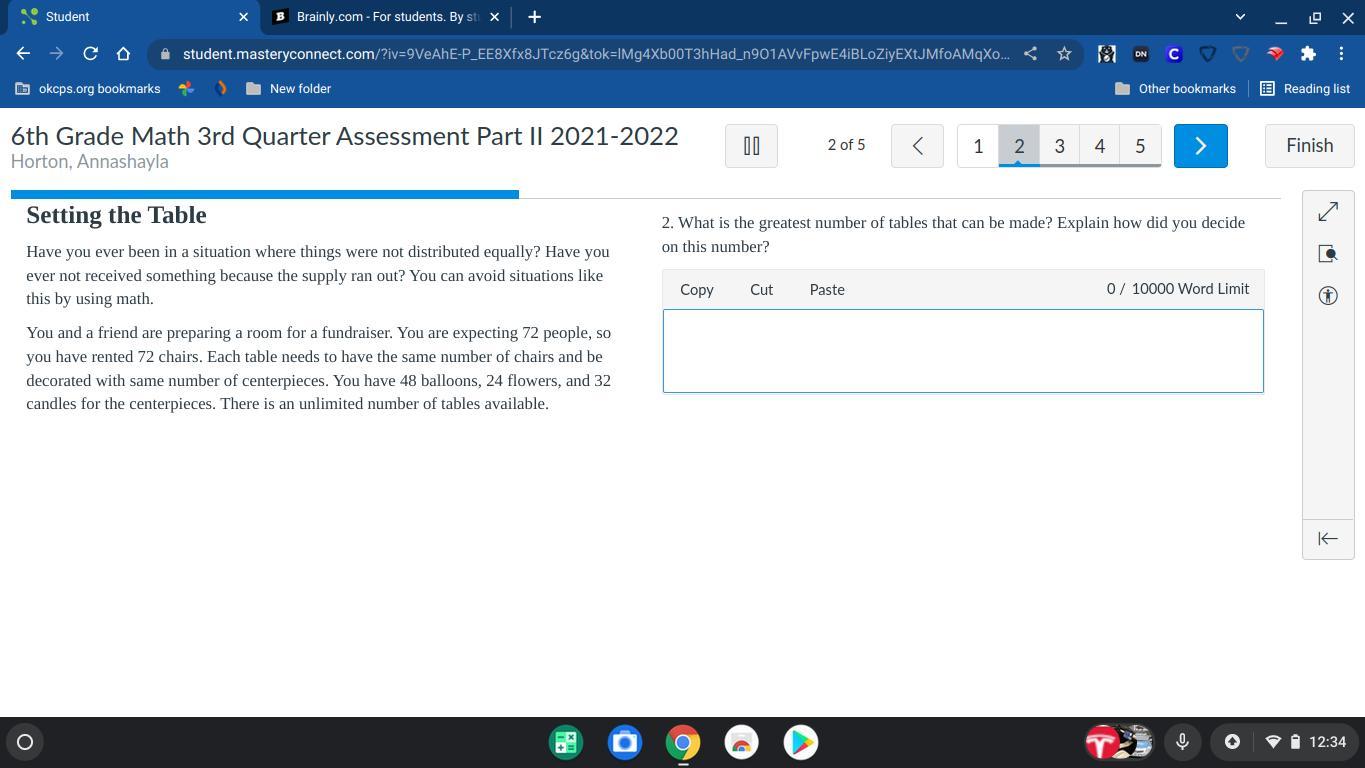This screenshot has width=1365, height=768.
Task: Go forward in browser history
Action: pyautogui.click(x=56, y=54)
